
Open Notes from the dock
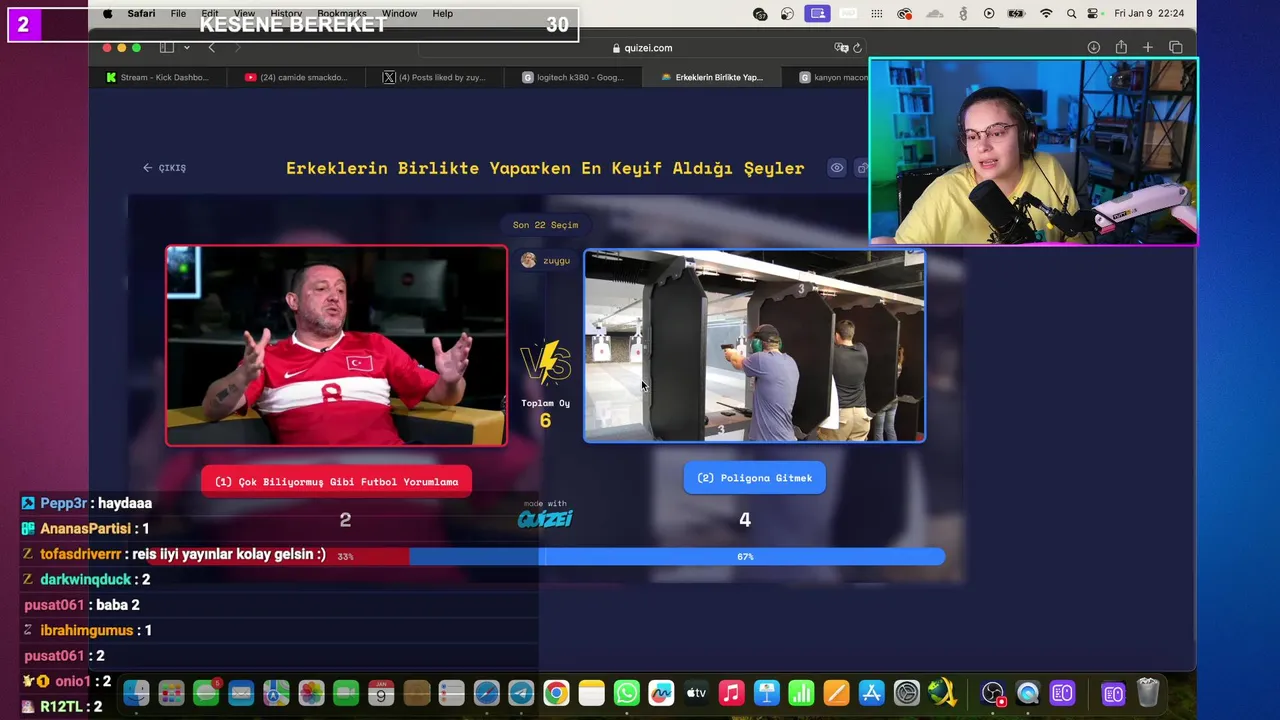coord(591,693)
